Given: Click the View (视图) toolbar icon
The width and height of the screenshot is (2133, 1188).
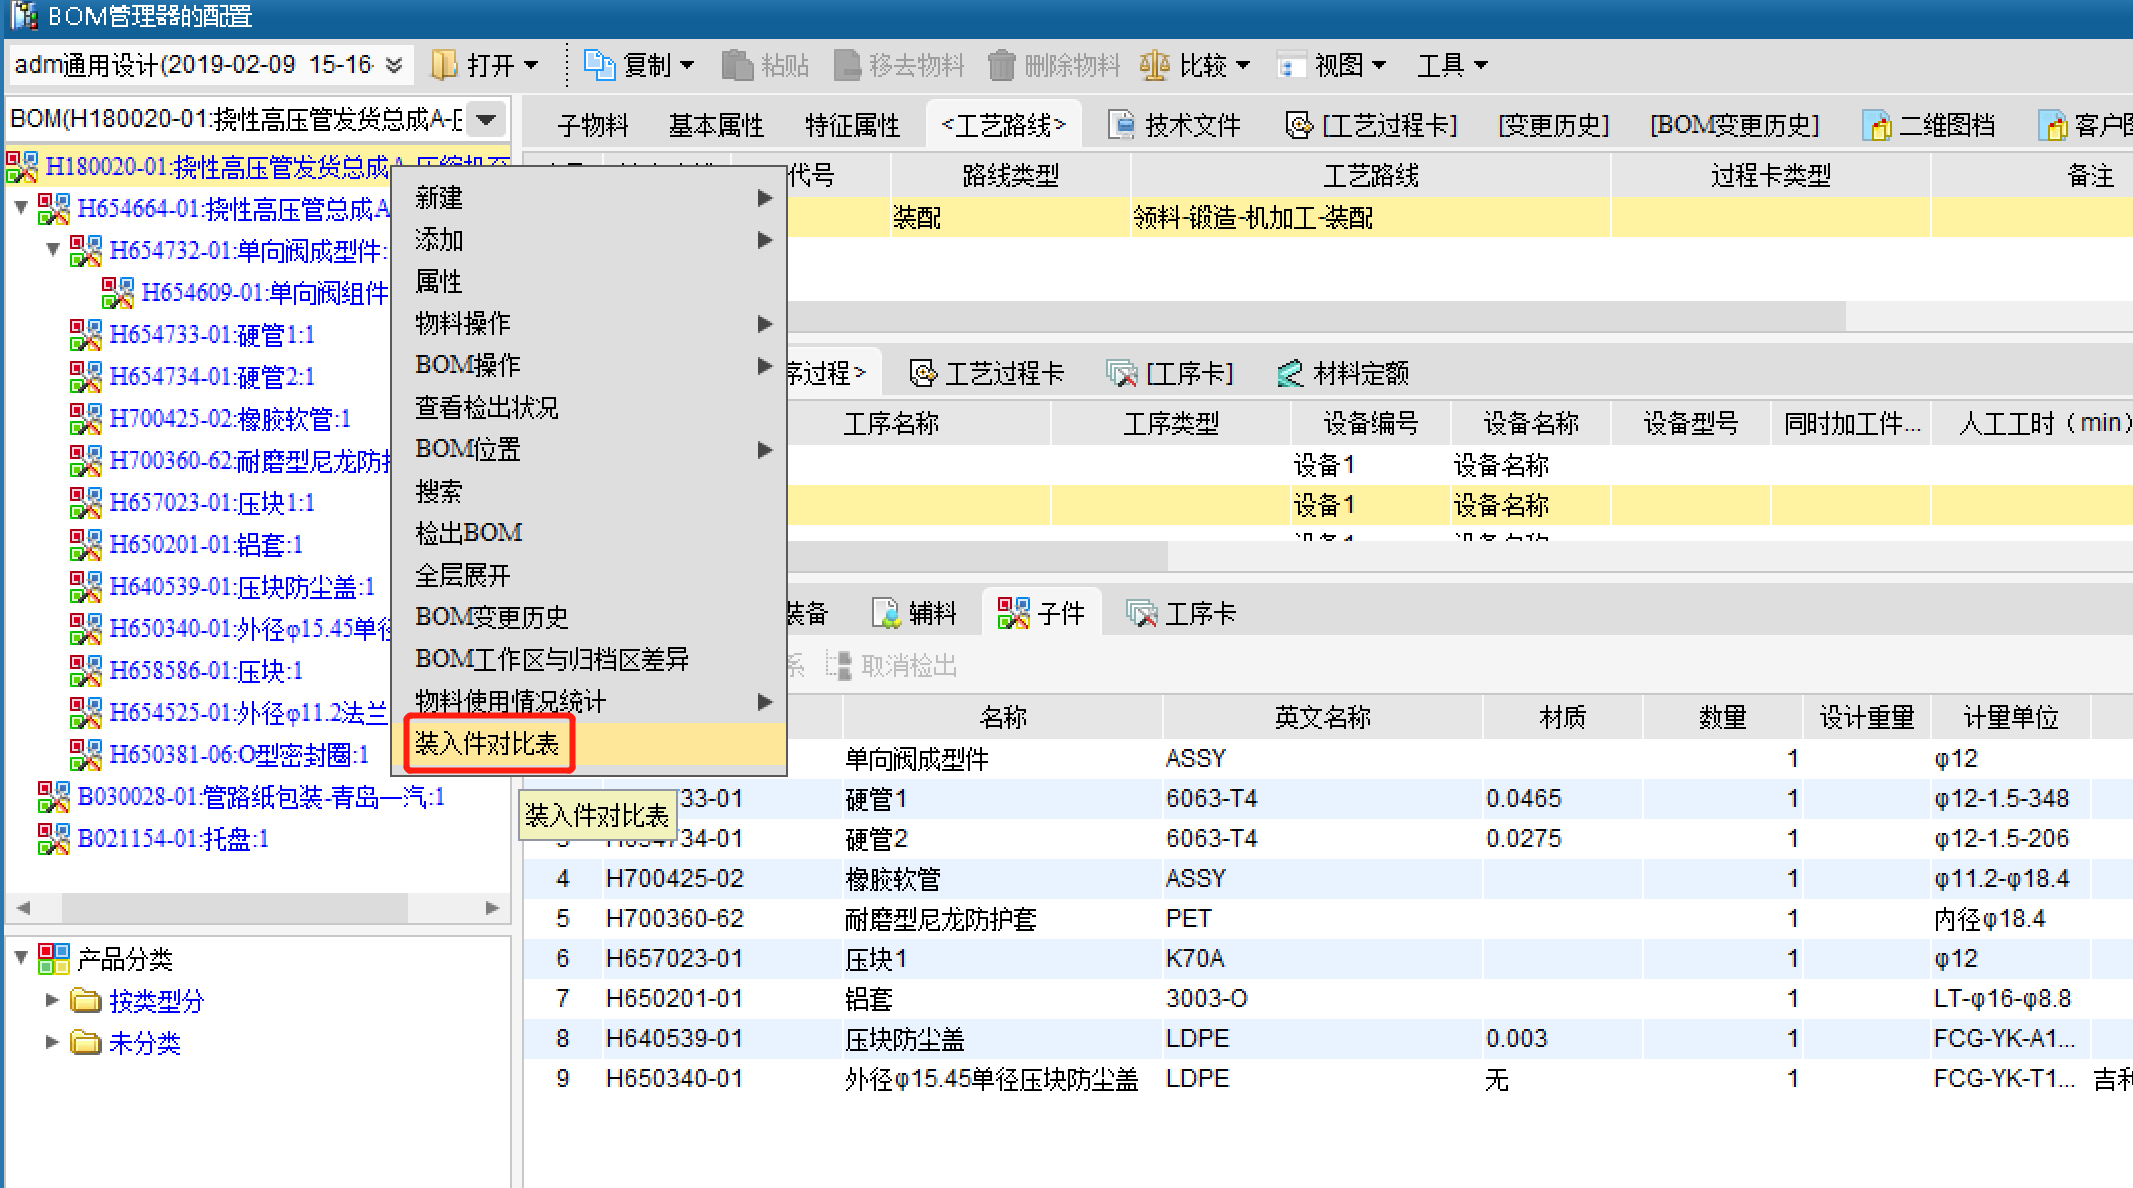Looking at the screenshot, I should [1291, 65].
